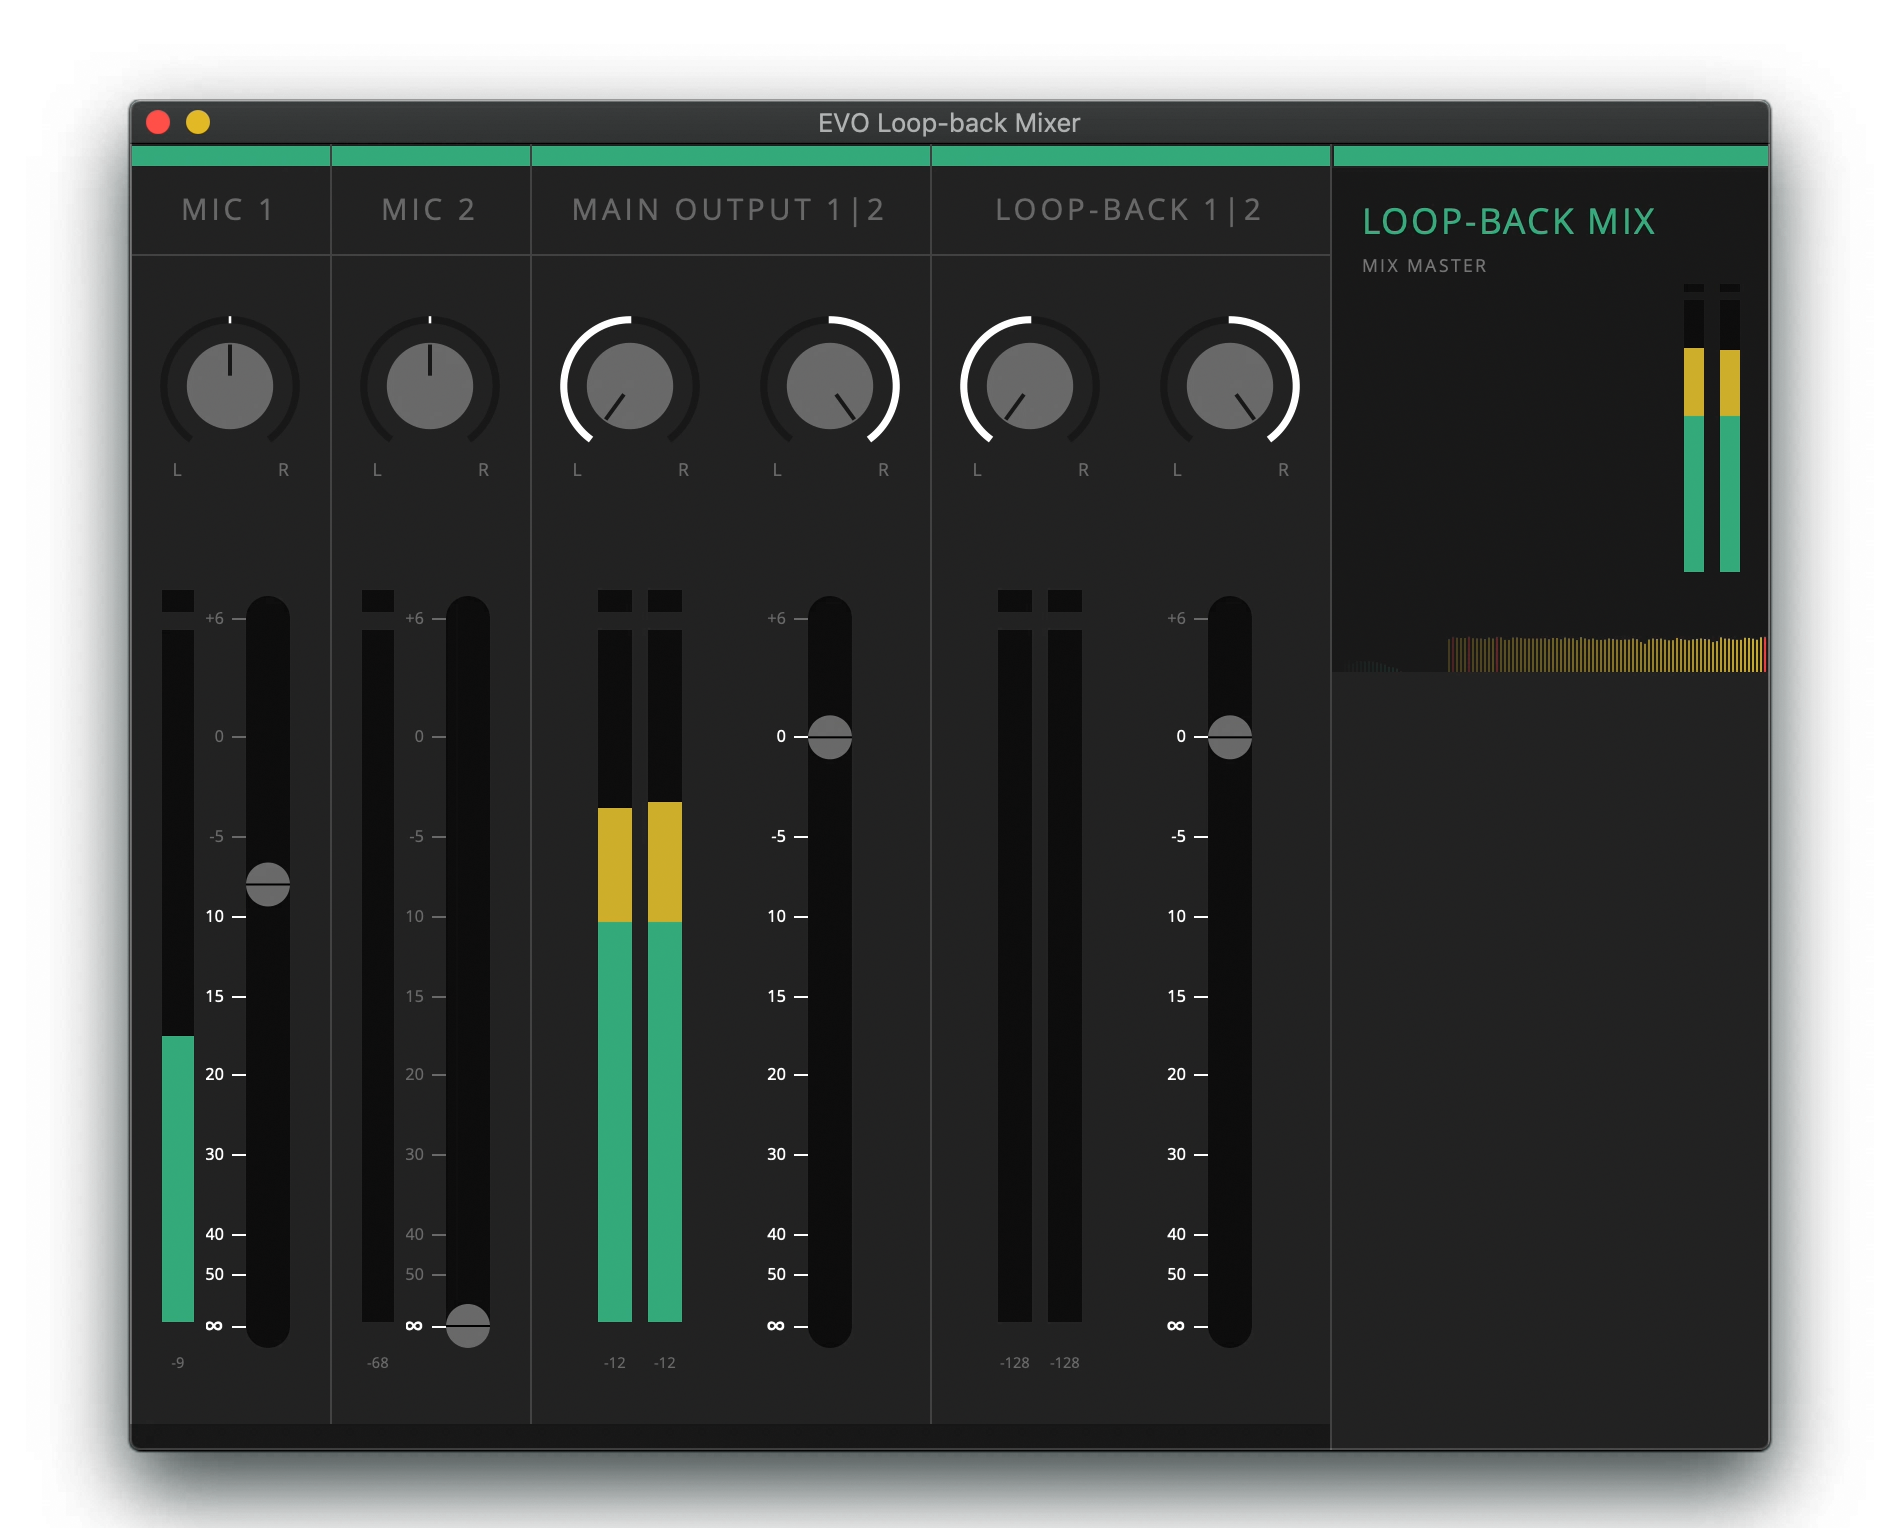Select the MIC 1 channel header
Image resolution: width=1900 pixels, height=1528 pixels.
pyautogui.click(x=230, y=210)
